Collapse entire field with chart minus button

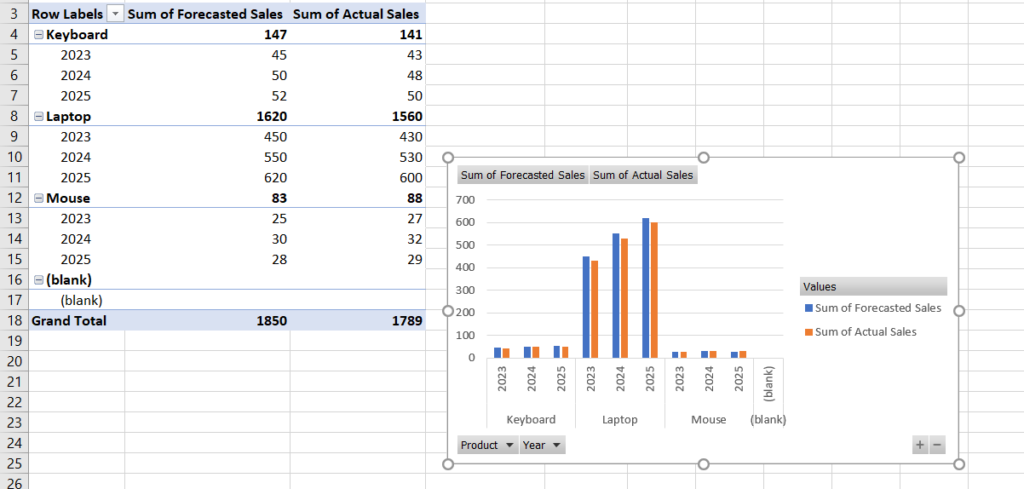(x=937, y=445)
